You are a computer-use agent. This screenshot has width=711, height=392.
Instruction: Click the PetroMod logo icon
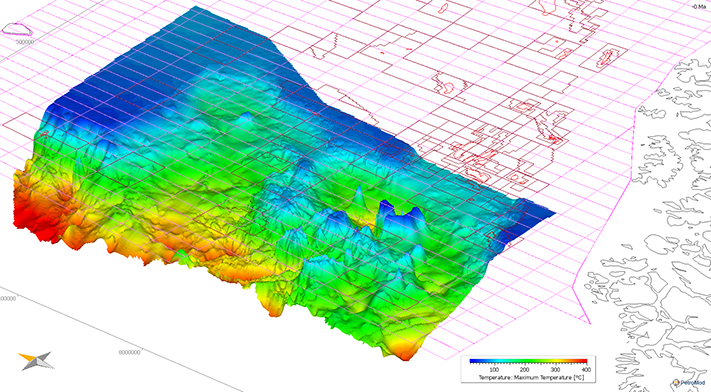[676, 383]
